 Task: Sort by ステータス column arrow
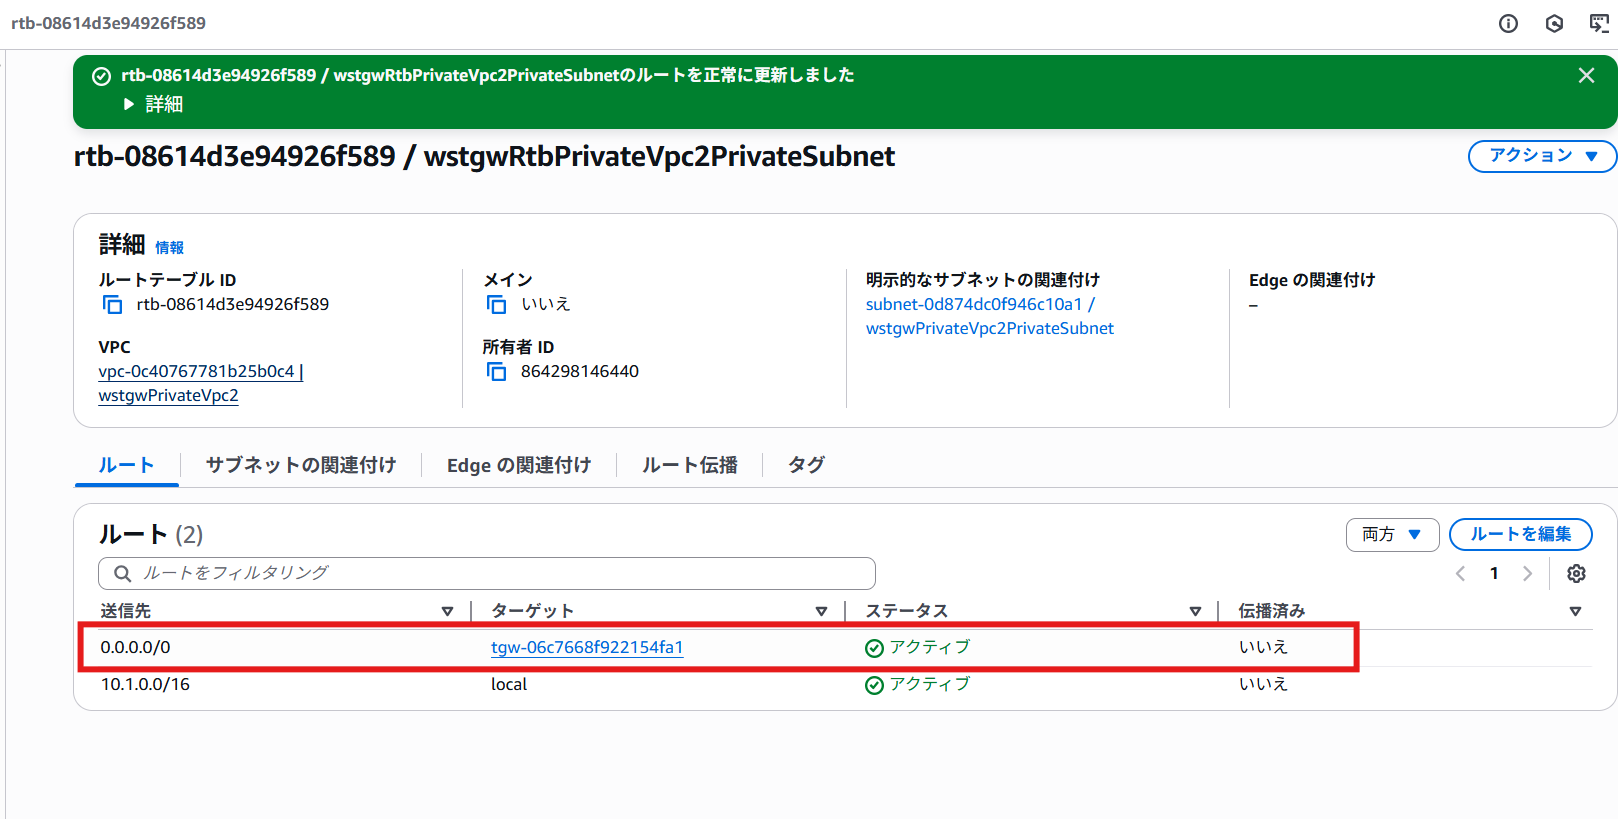1195,611
